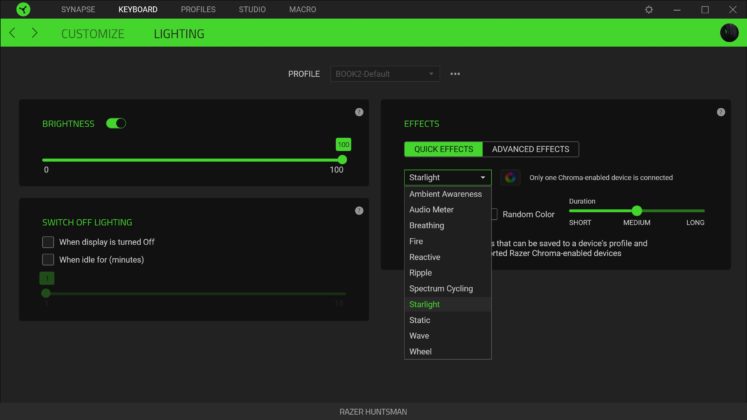This screenshot has height=420, width=747.
Task: Go back with left arrow
Action: coord(12,33)
